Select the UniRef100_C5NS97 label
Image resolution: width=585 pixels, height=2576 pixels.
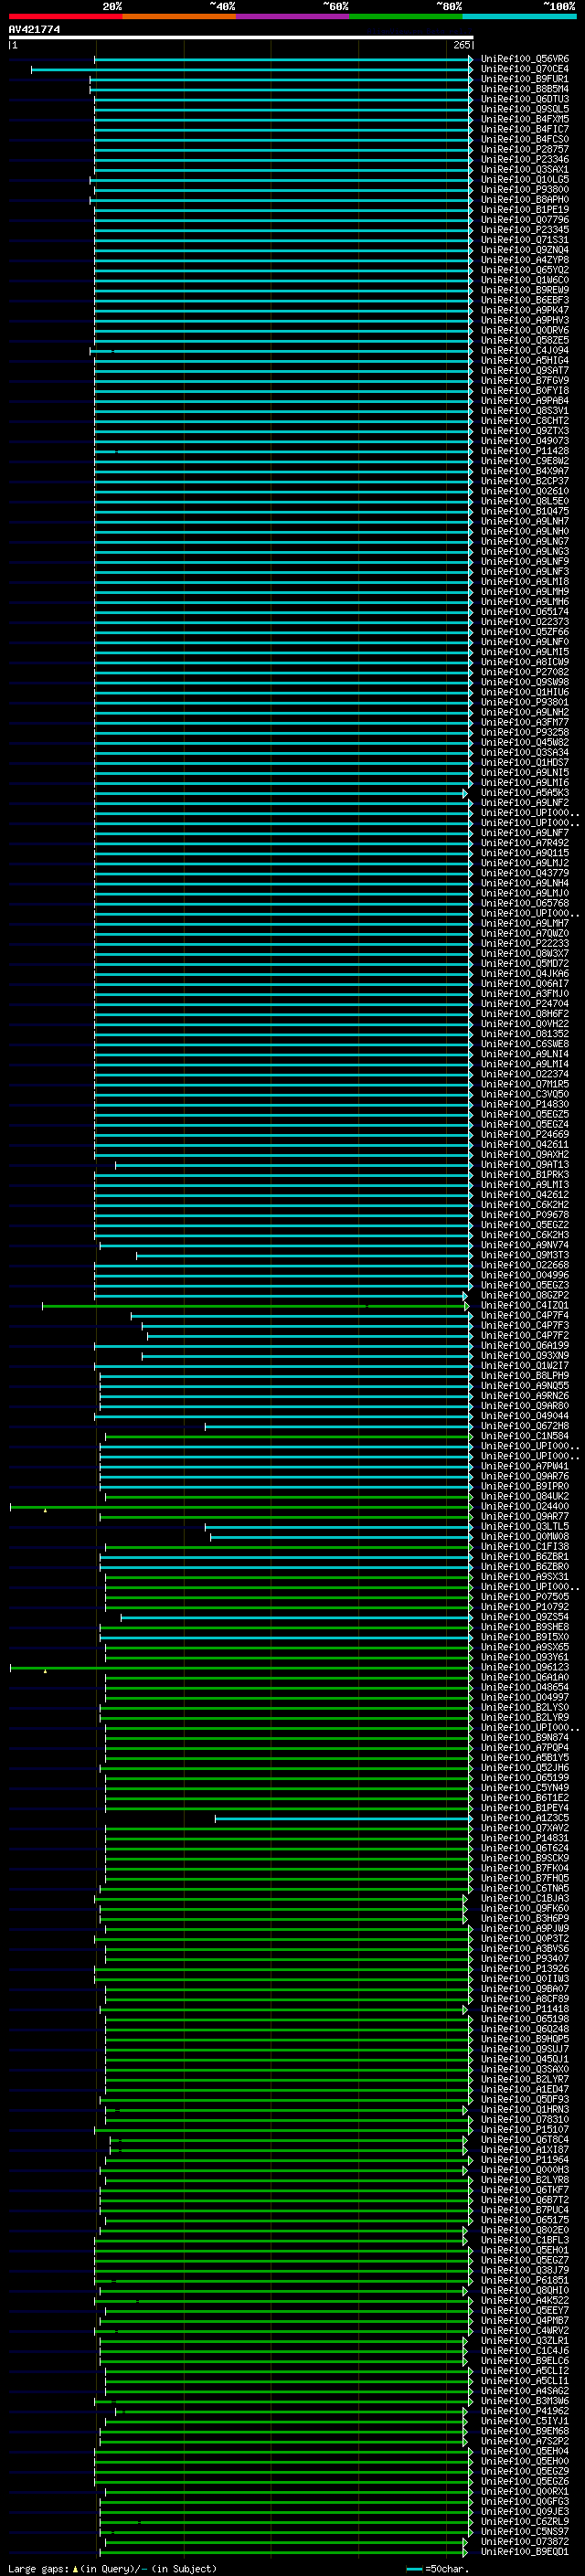[x=524, y=2531]
